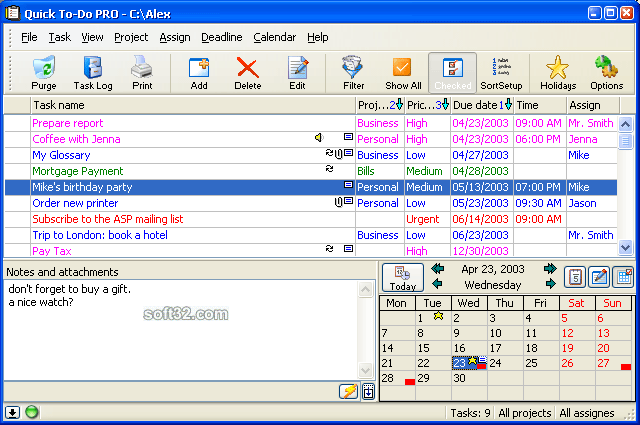Screen dimensions: 640x425
Task: Click the sound icon on Coffee with Jenna
Action: point(319,138)
